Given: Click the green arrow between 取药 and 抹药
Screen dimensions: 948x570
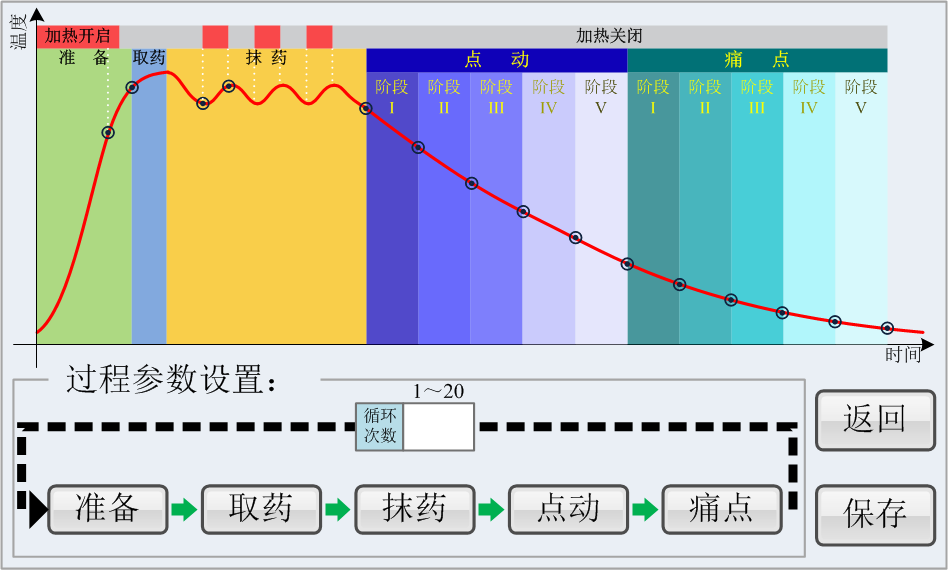Looking at the screenshot, I should coord(337,509).
